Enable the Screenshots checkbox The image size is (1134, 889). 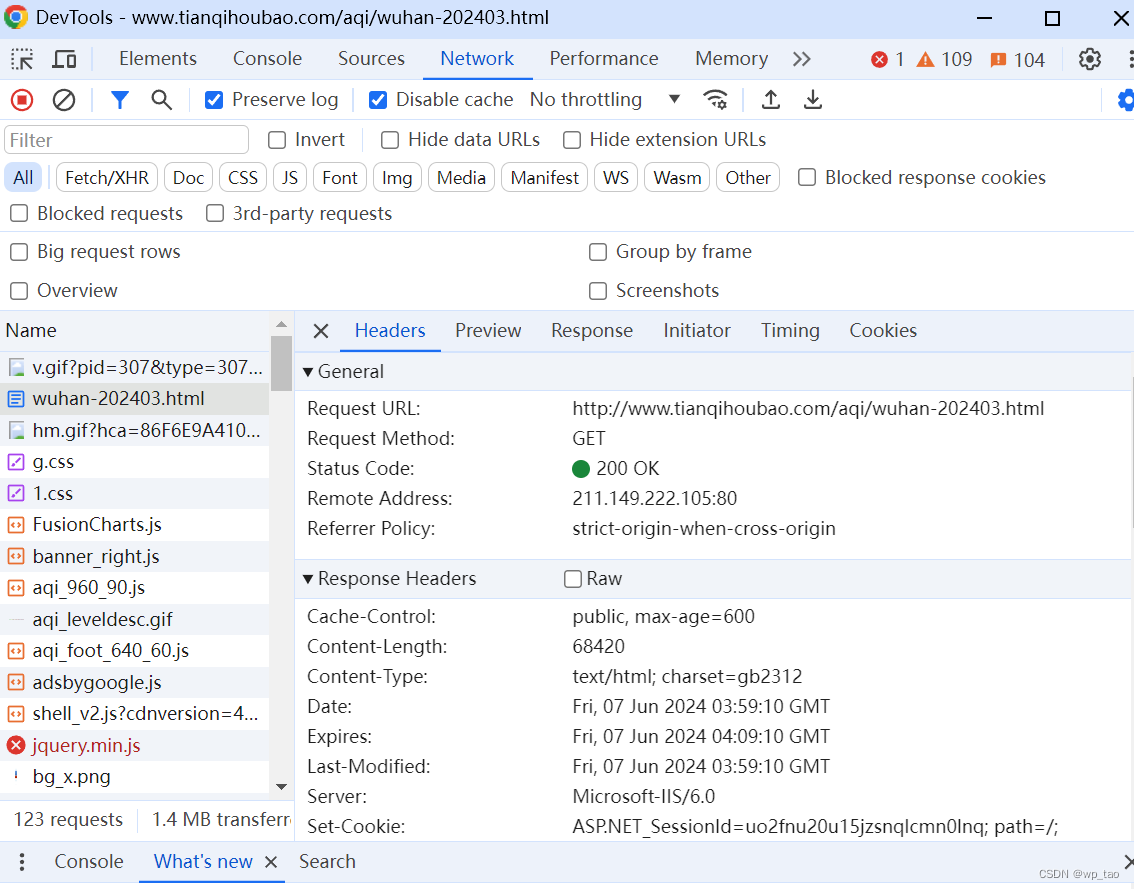click(598, 291)
